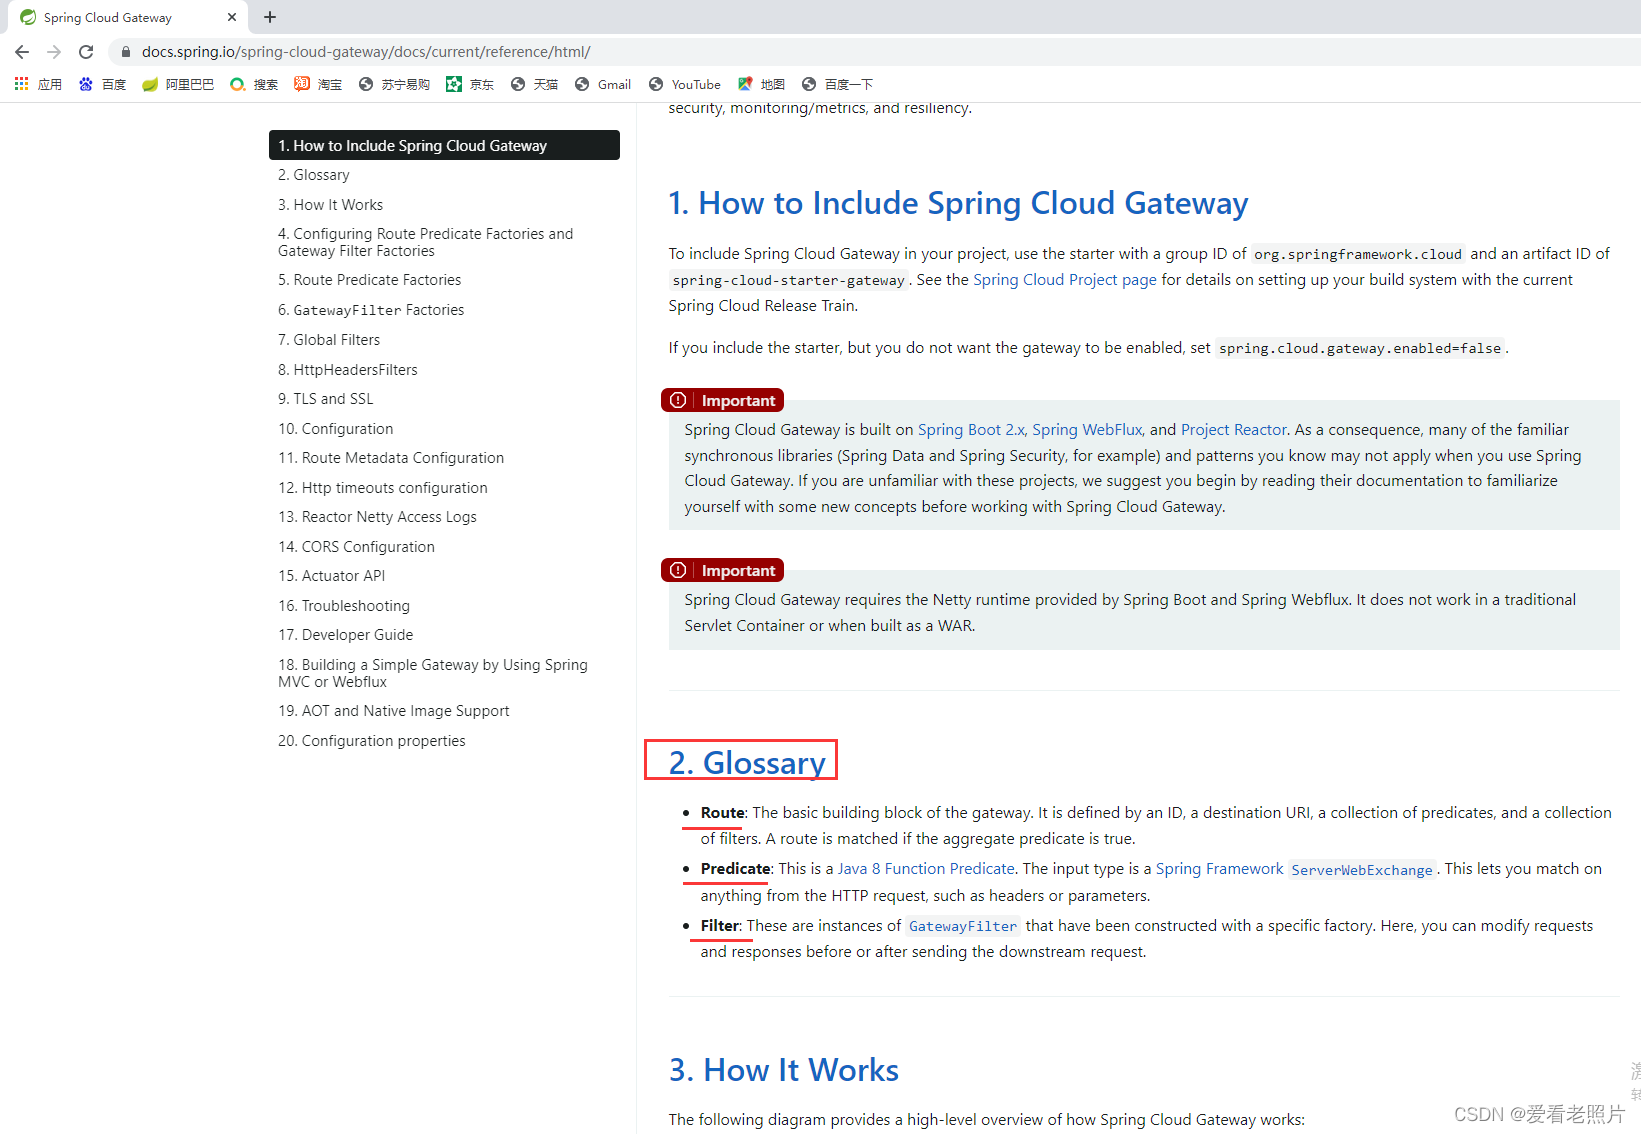Follow the 'Spring Cloud Project page' link
The height and width of the screenshot is (1134, 1641).
click(x=1065, y=280)
